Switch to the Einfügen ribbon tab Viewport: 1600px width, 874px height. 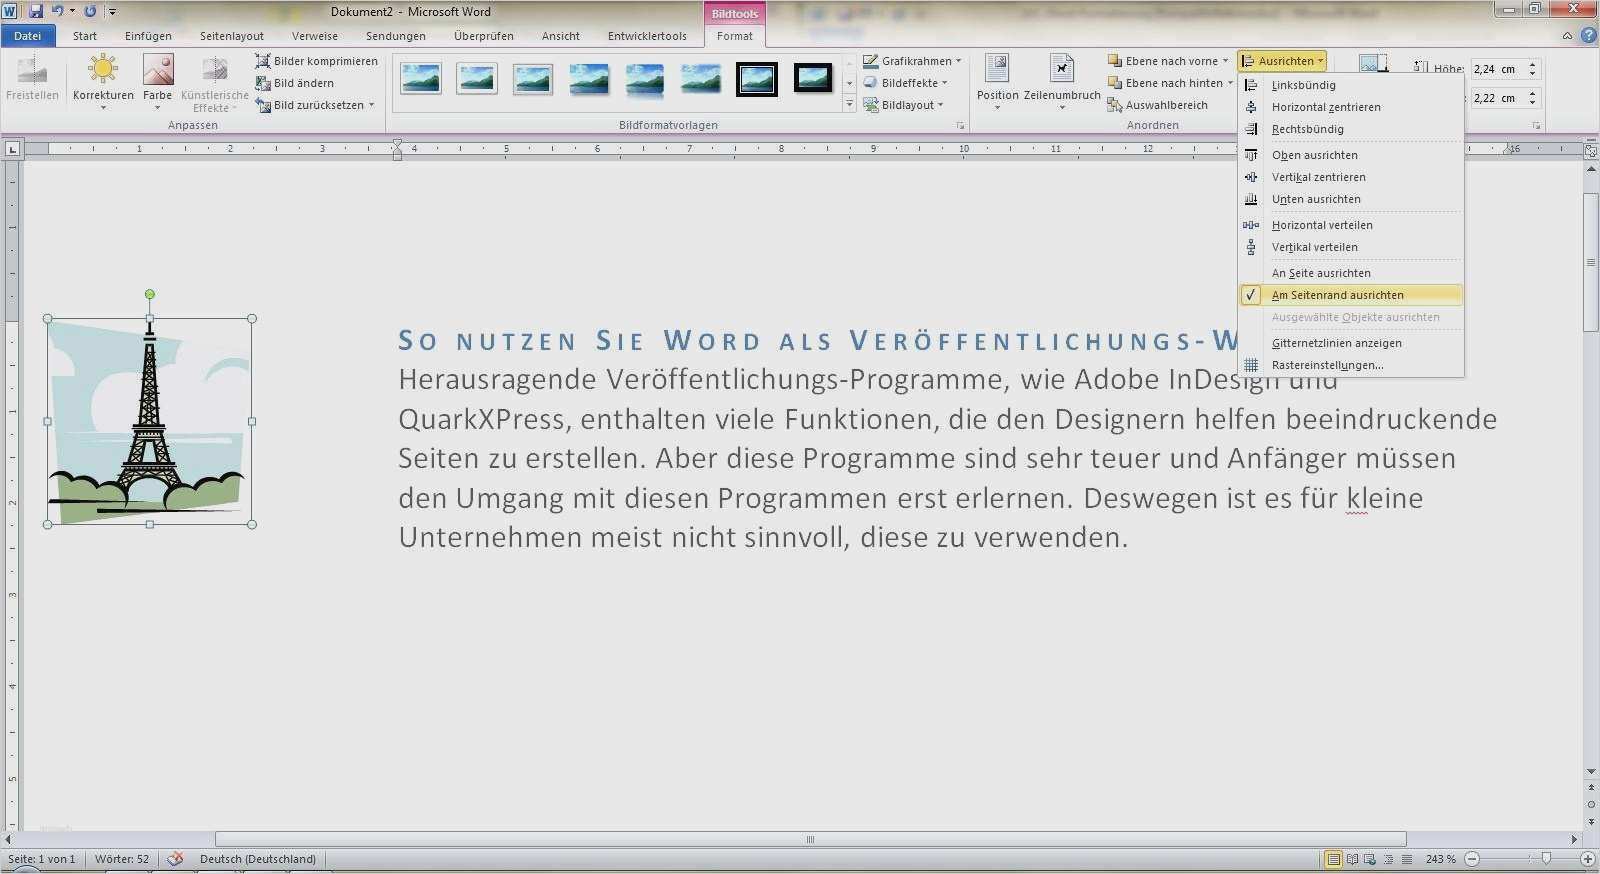(148, 36)
